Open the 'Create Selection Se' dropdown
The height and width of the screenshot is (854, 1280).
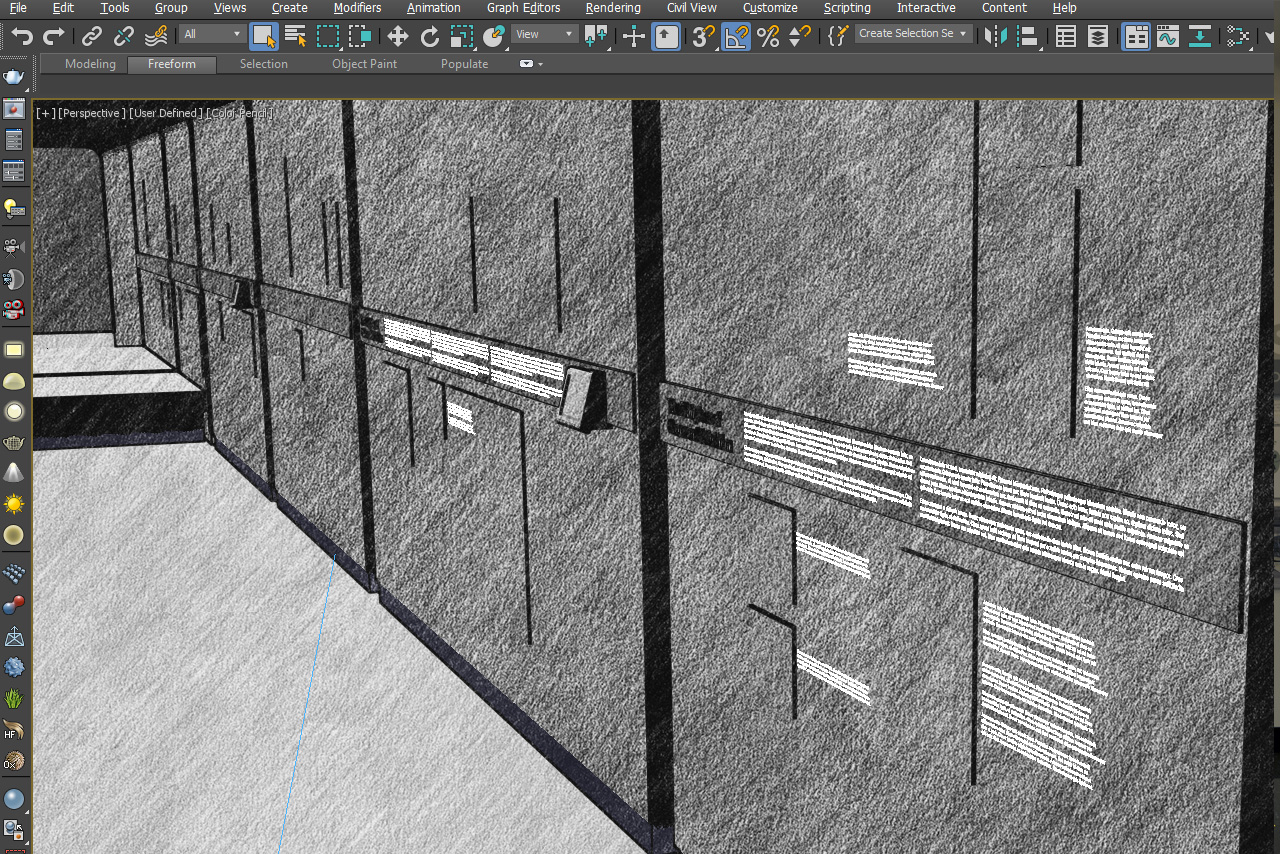tap(914, 34)
